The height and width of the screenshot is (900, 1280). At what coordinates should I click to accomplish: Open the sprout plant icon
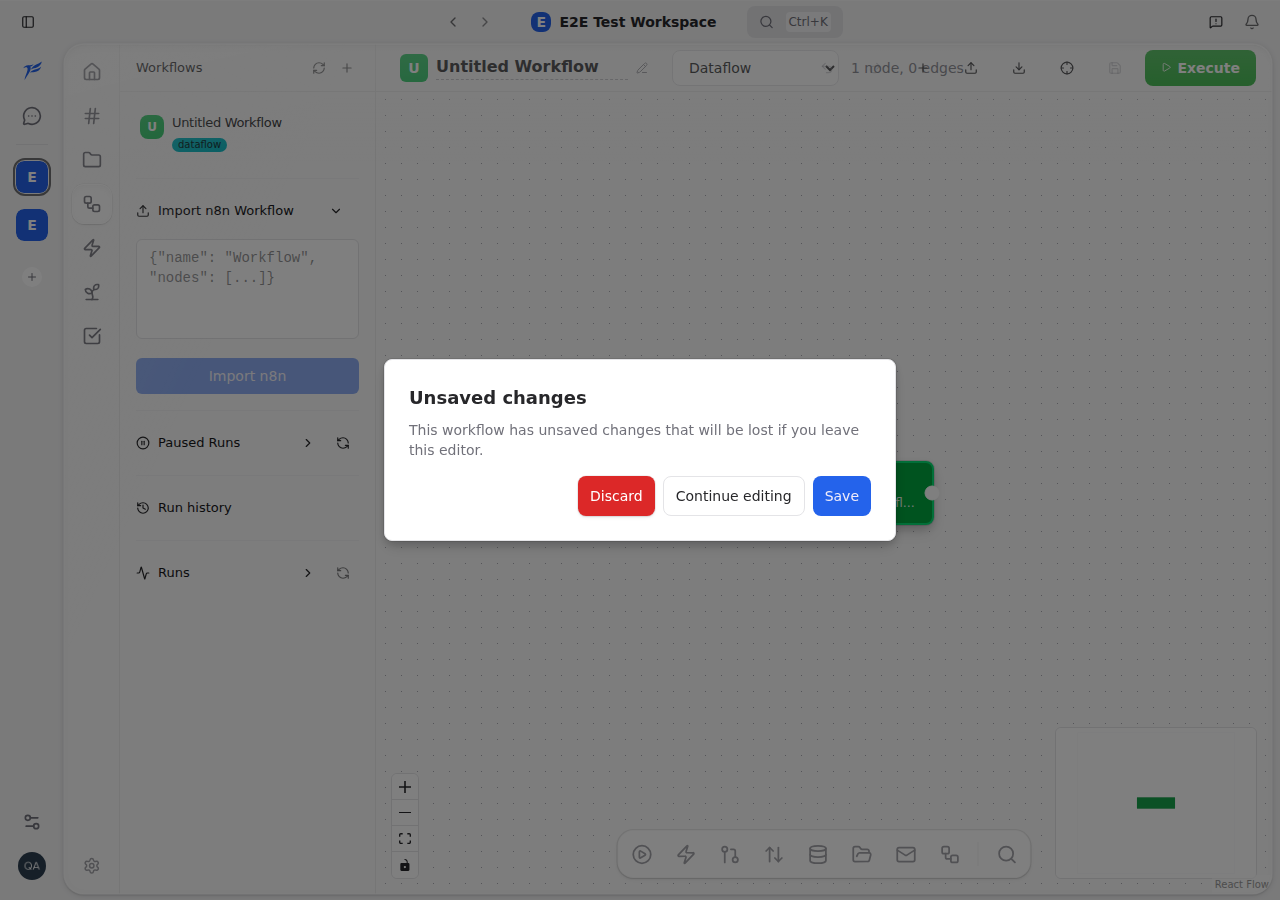click(92, 292)
